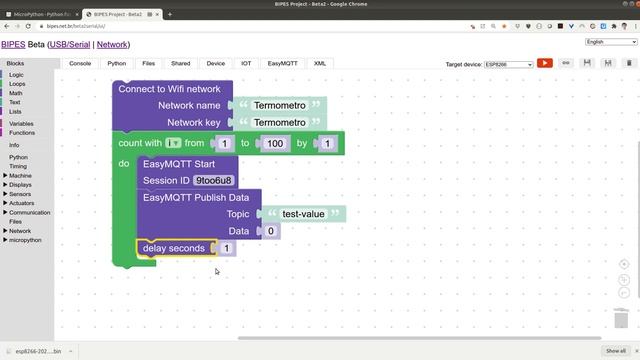Open the Chrome three-dot menu
Image resolution: width=640 pixels, height=360 pixels.
click(635, 26)
